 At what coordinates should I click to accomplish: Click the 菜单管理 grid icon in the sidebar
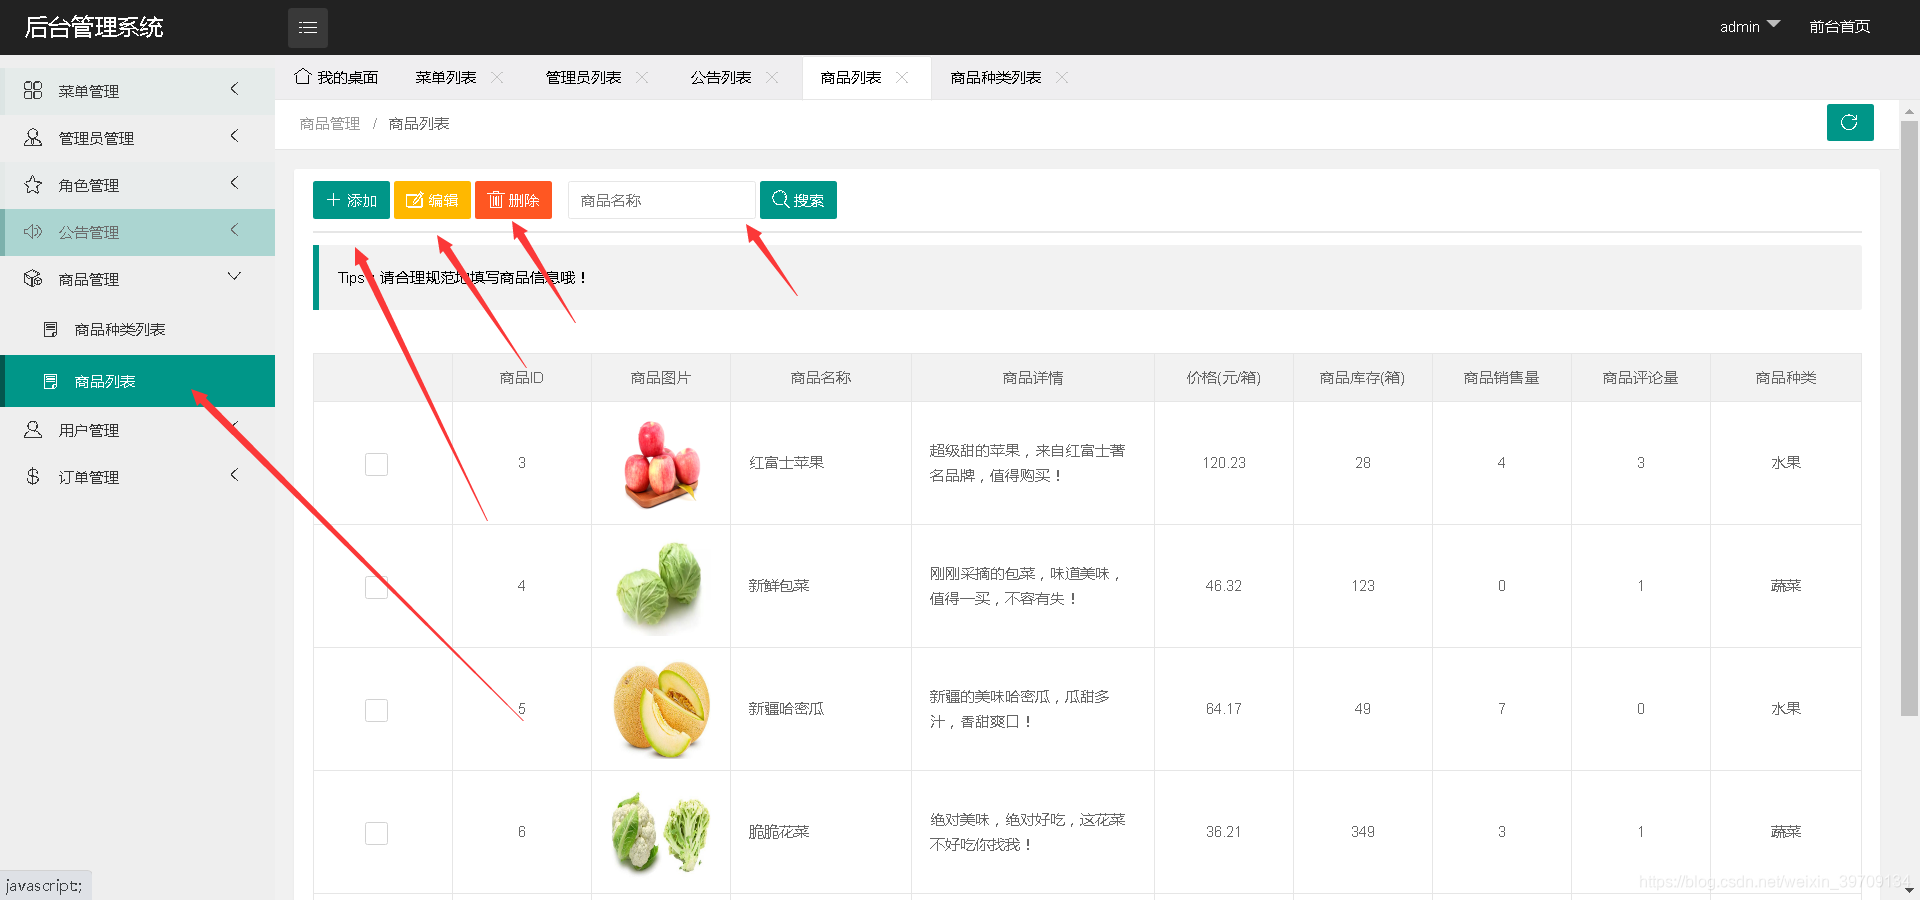[x=33, y=90]
